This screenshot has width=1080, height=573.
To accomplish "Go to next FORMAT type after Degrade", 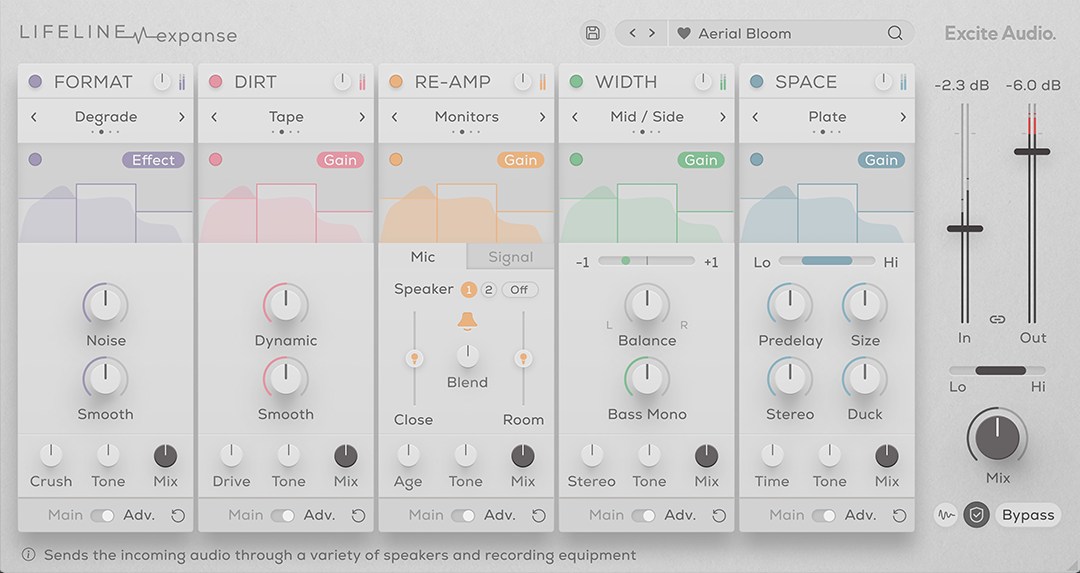I will 181,117.
